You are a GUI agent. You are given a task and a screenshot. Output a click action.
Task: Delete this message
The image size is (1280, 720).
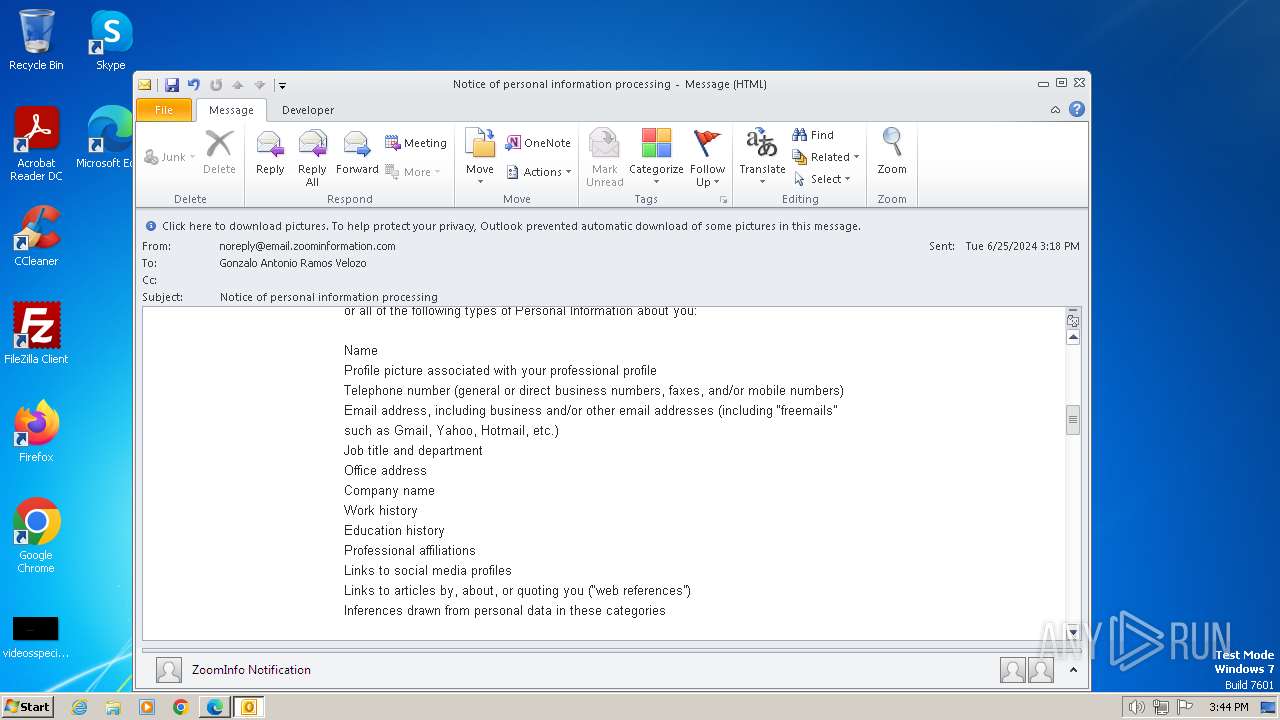tap(219, 153)
